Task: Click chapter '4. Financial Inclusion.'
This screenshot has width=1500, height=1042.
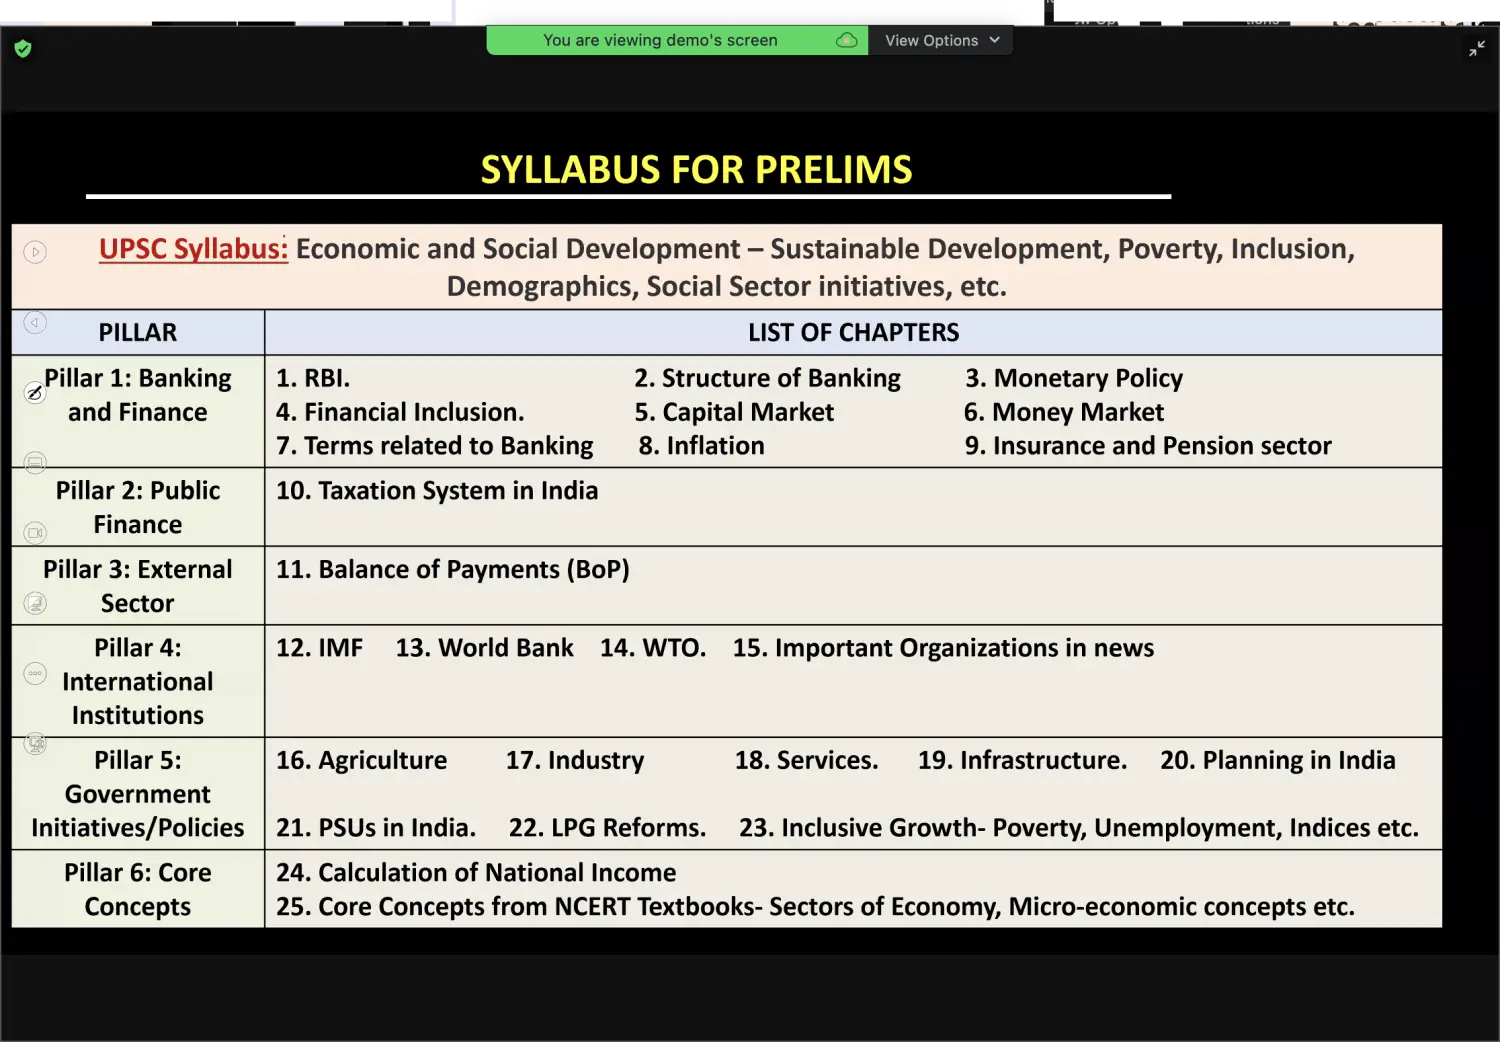Action: click(x=400, y=412)
